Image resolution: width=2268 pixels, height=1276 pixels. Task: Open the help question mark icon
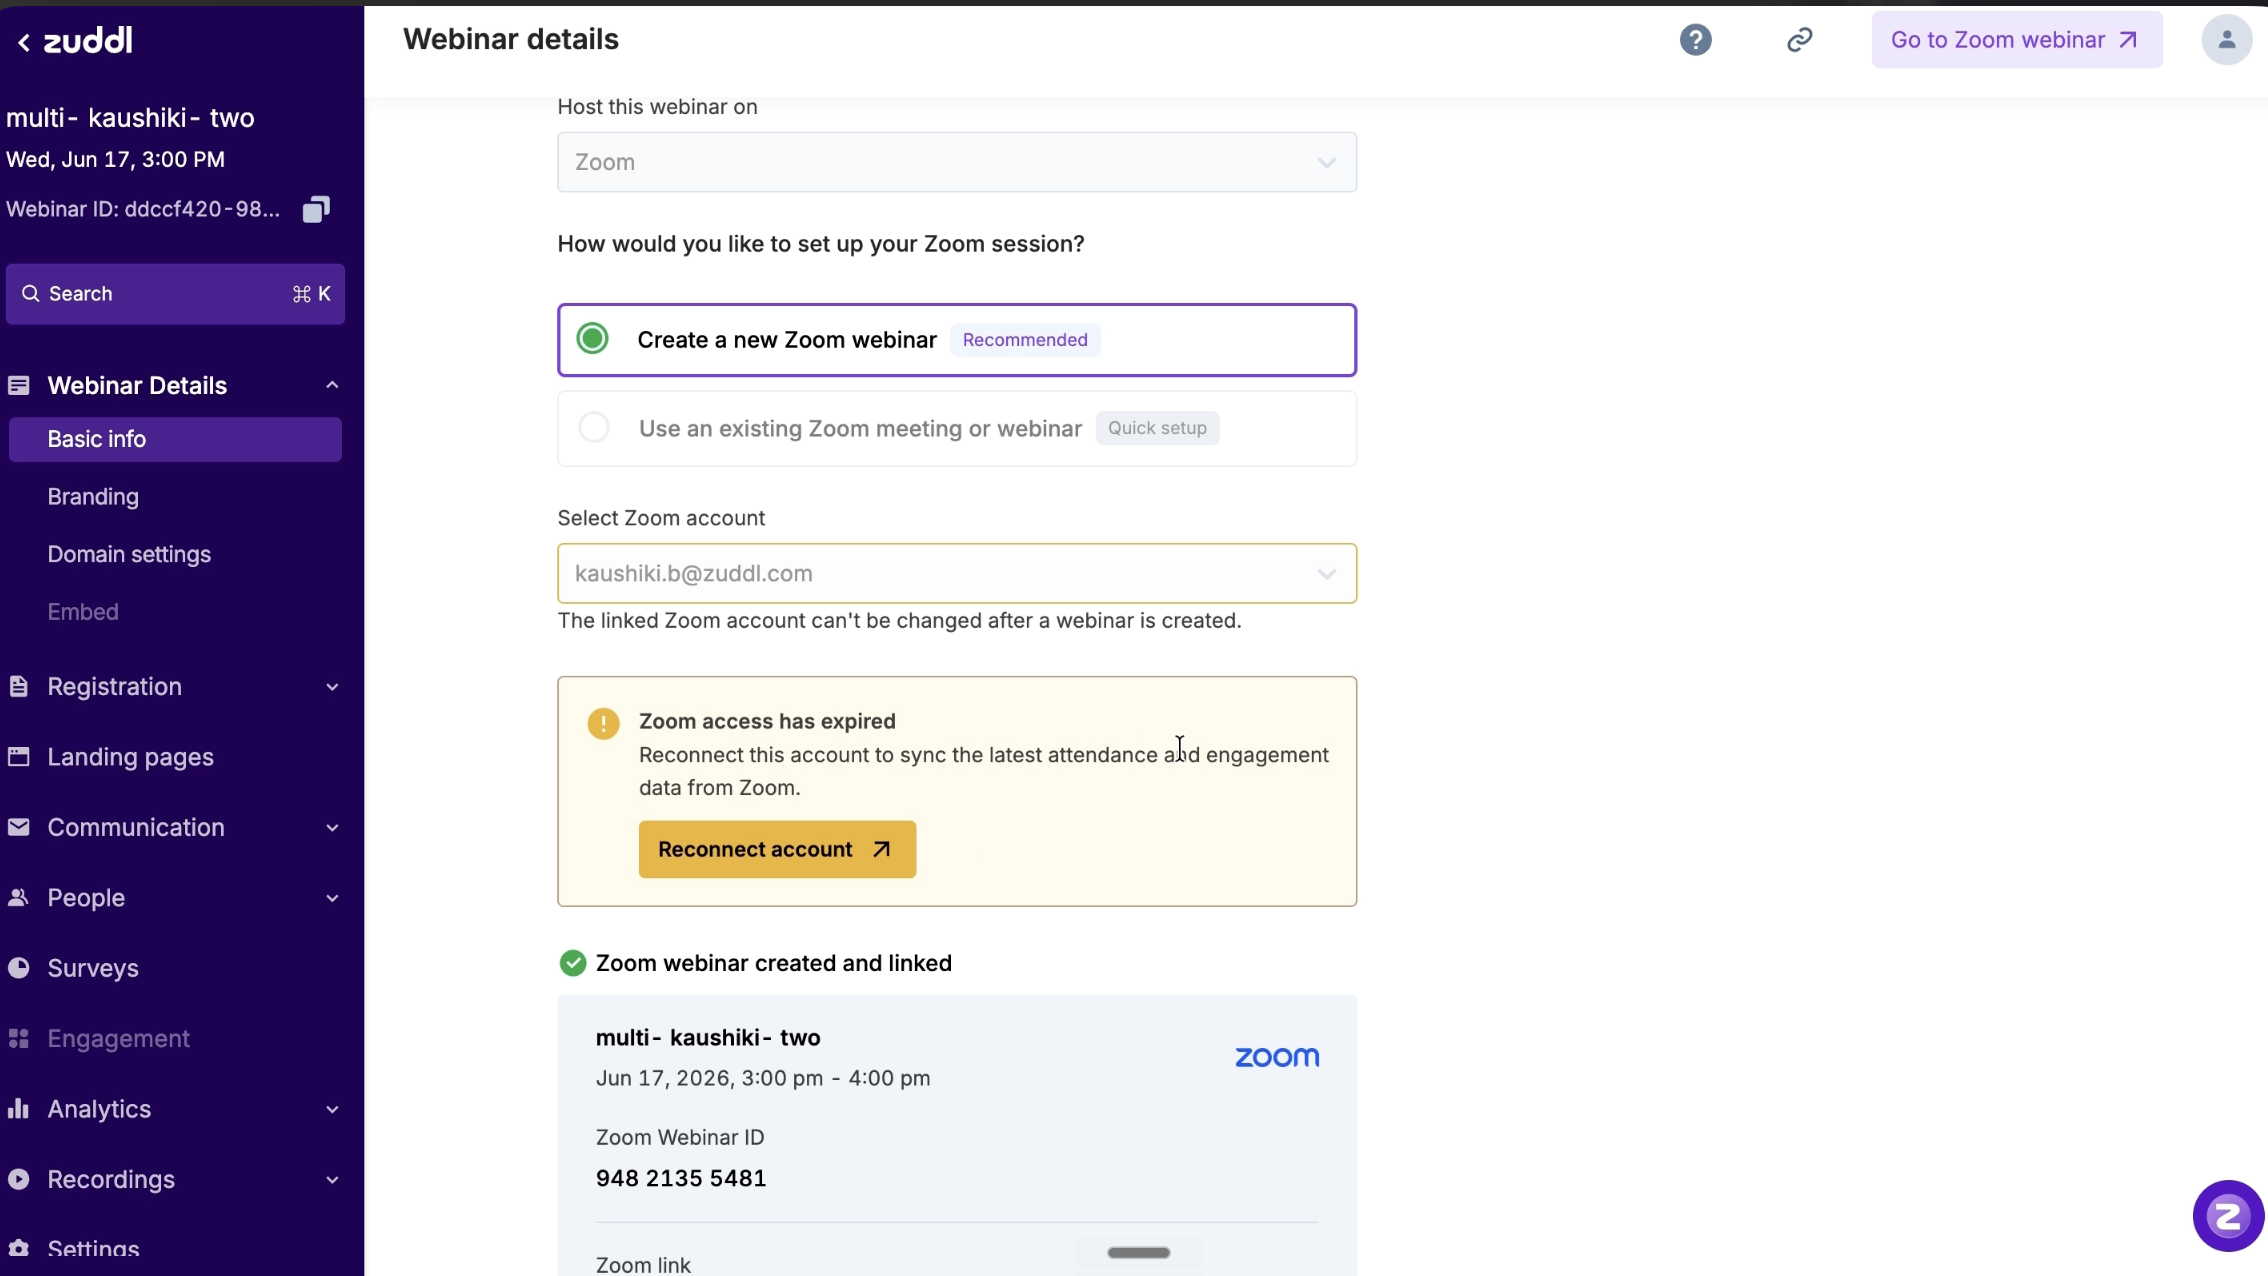tap(1695, 40)
